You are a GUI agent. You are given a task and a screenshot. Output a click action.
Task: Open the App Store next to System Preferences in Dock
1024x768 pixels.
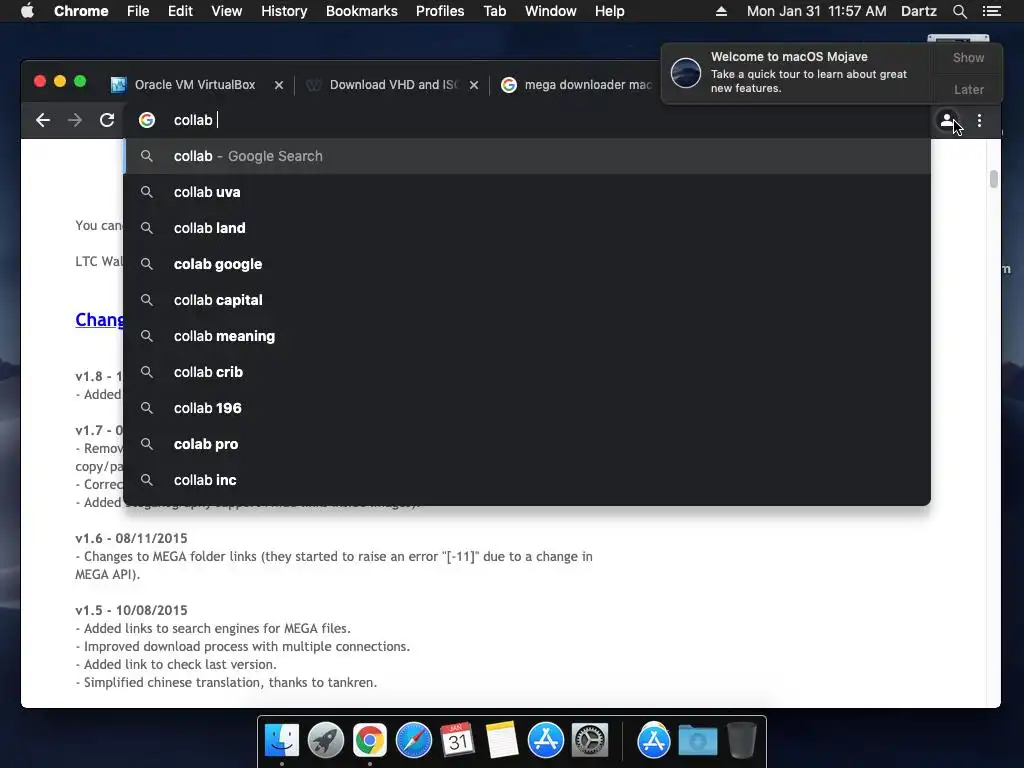tap(545, 741)
